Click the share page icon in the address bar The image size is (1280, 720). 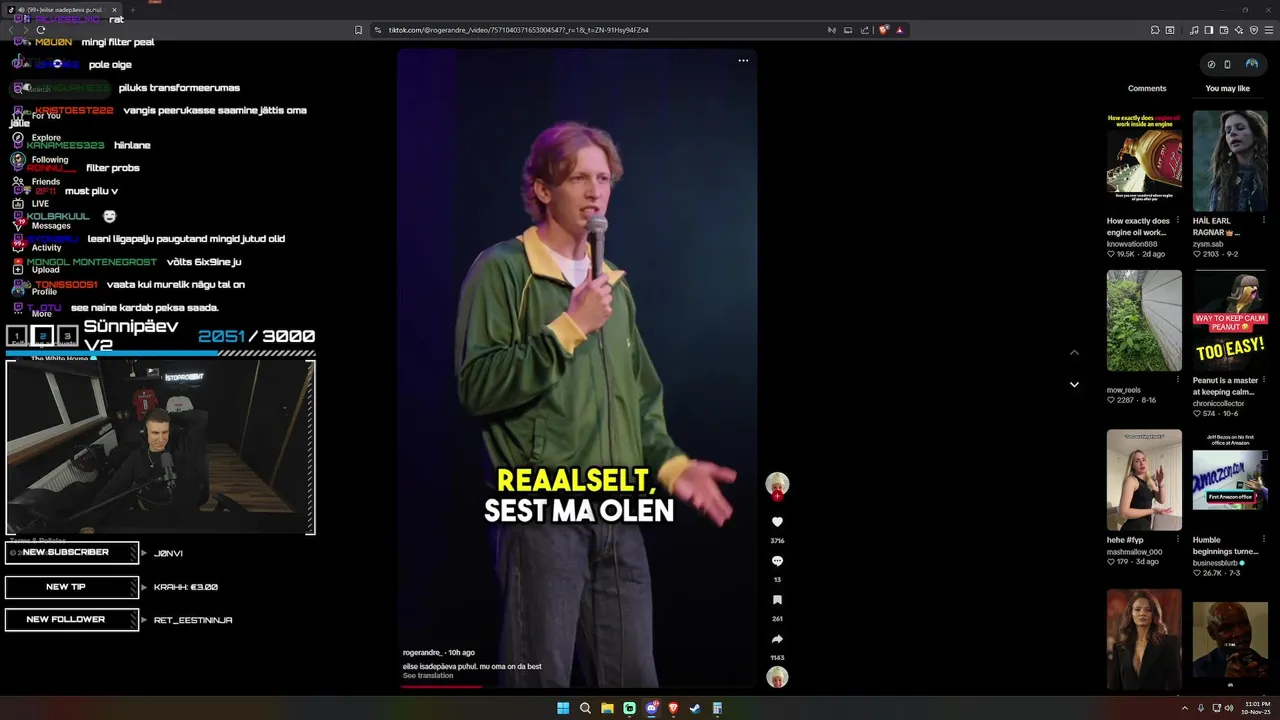[865, 30]
